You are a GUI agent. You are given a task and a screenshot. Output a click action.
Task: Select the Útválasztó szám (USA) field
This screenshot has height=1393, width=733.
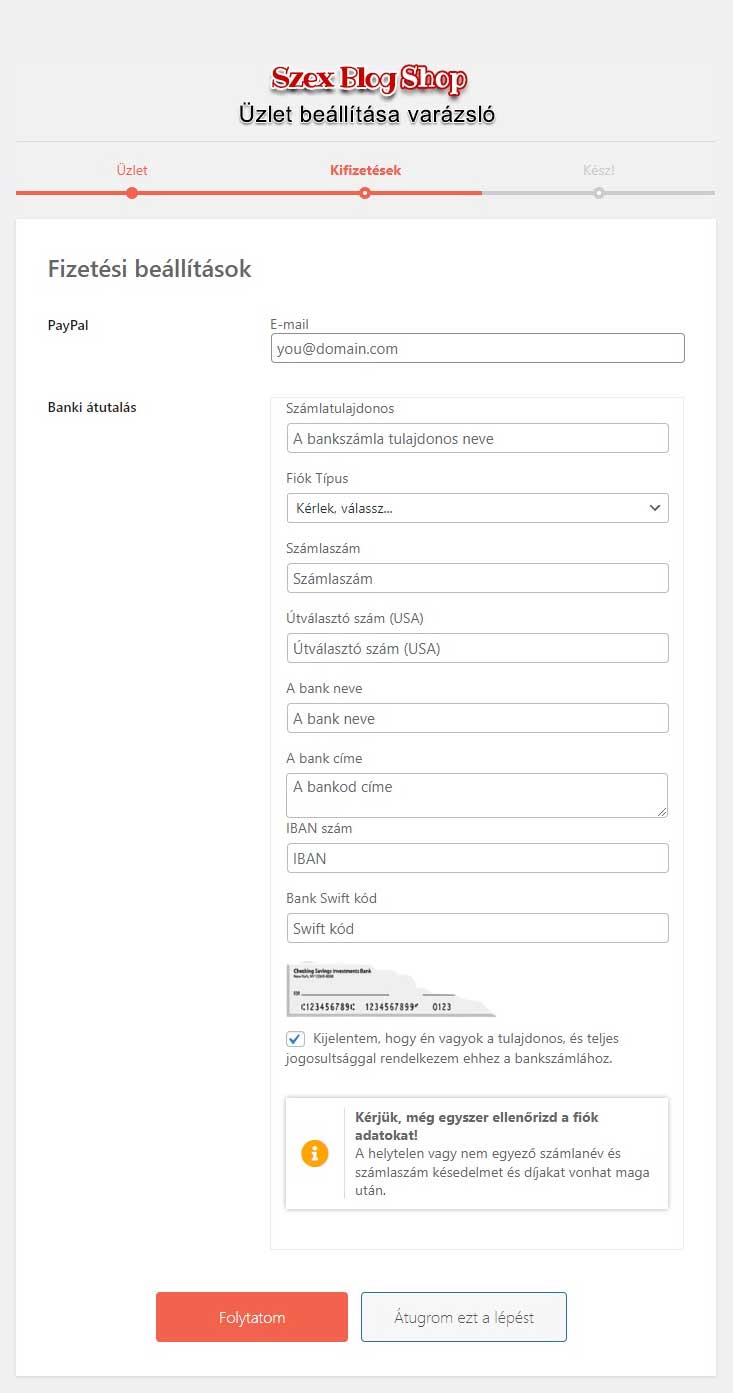click(477, 648)
